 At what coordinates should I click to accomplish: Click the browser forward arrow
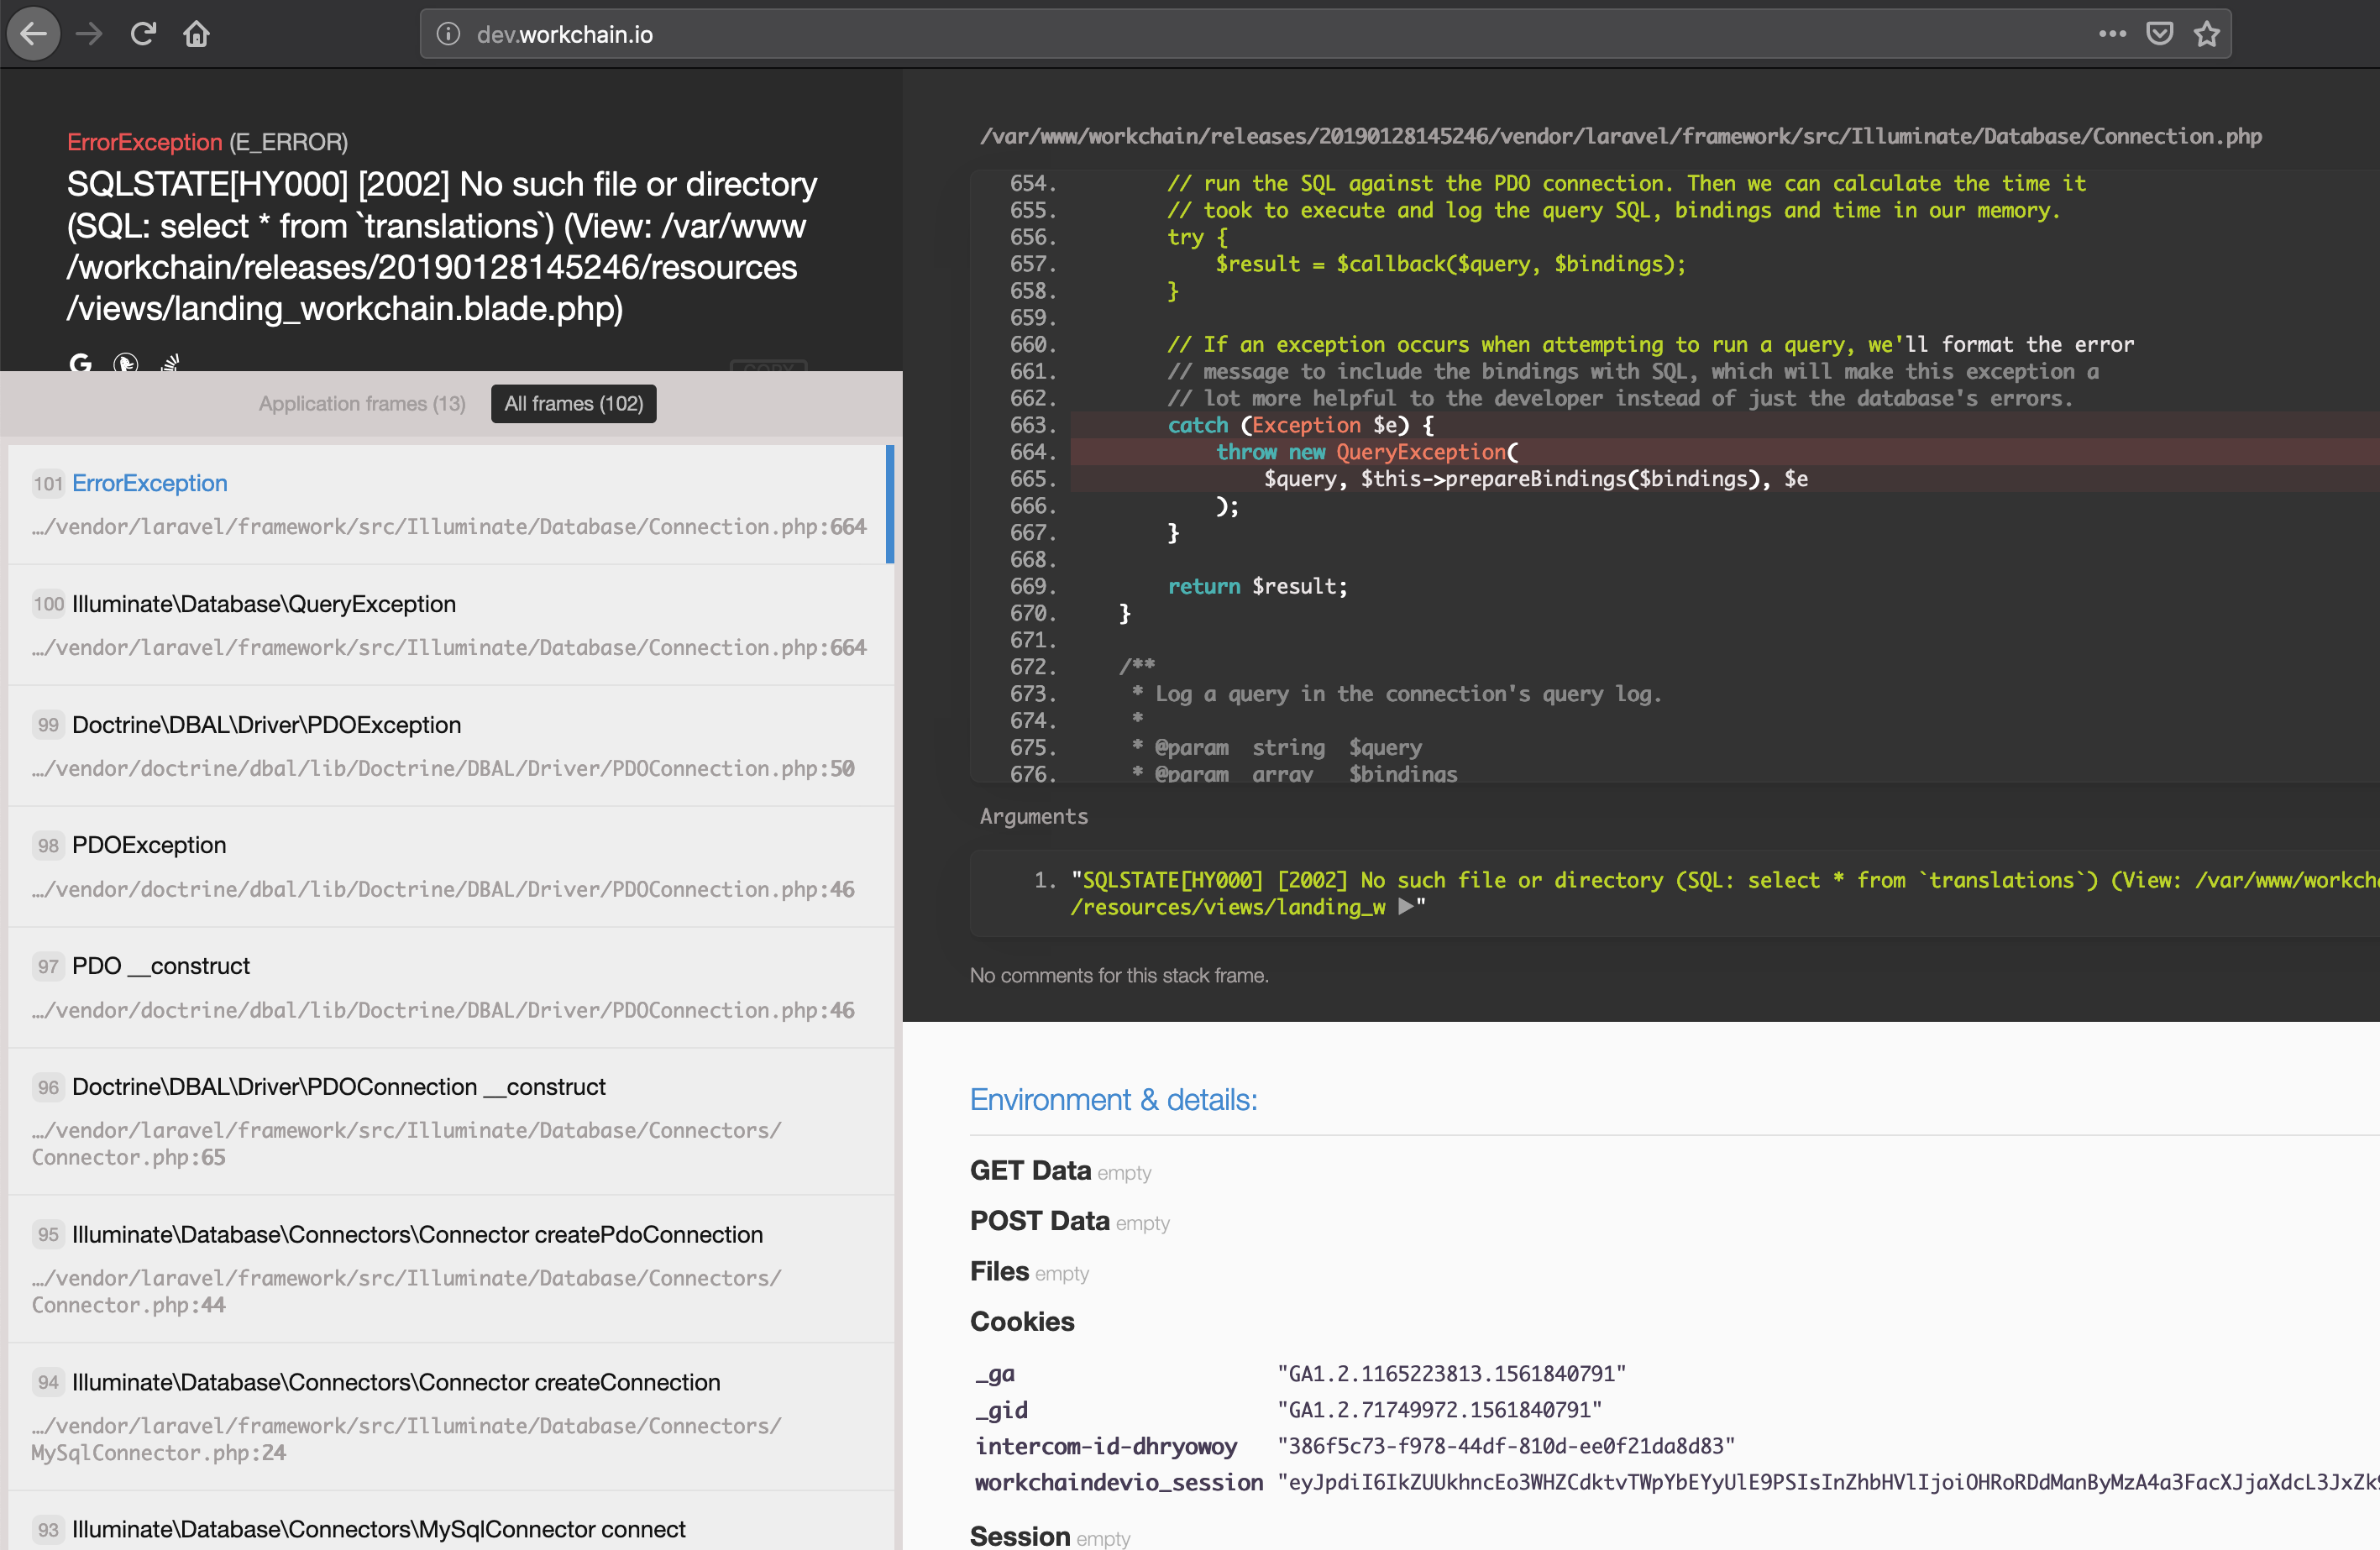pyautogui.click(x=89, y=34)
